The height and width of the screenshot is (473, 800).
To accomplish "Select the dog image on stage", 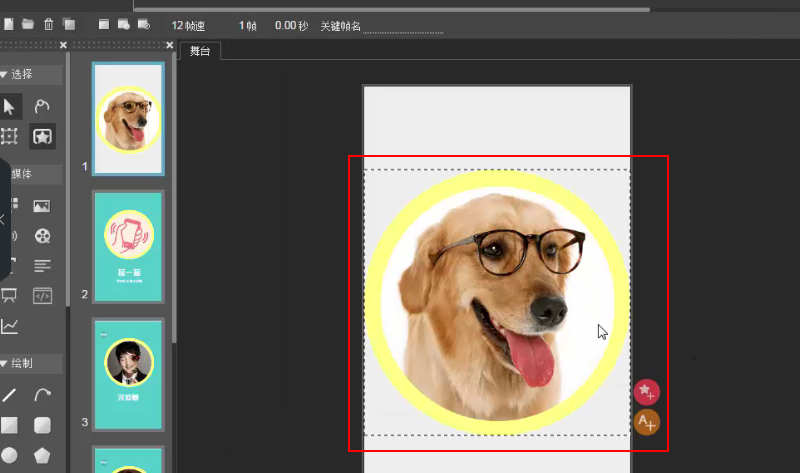I will click(497, 303).
